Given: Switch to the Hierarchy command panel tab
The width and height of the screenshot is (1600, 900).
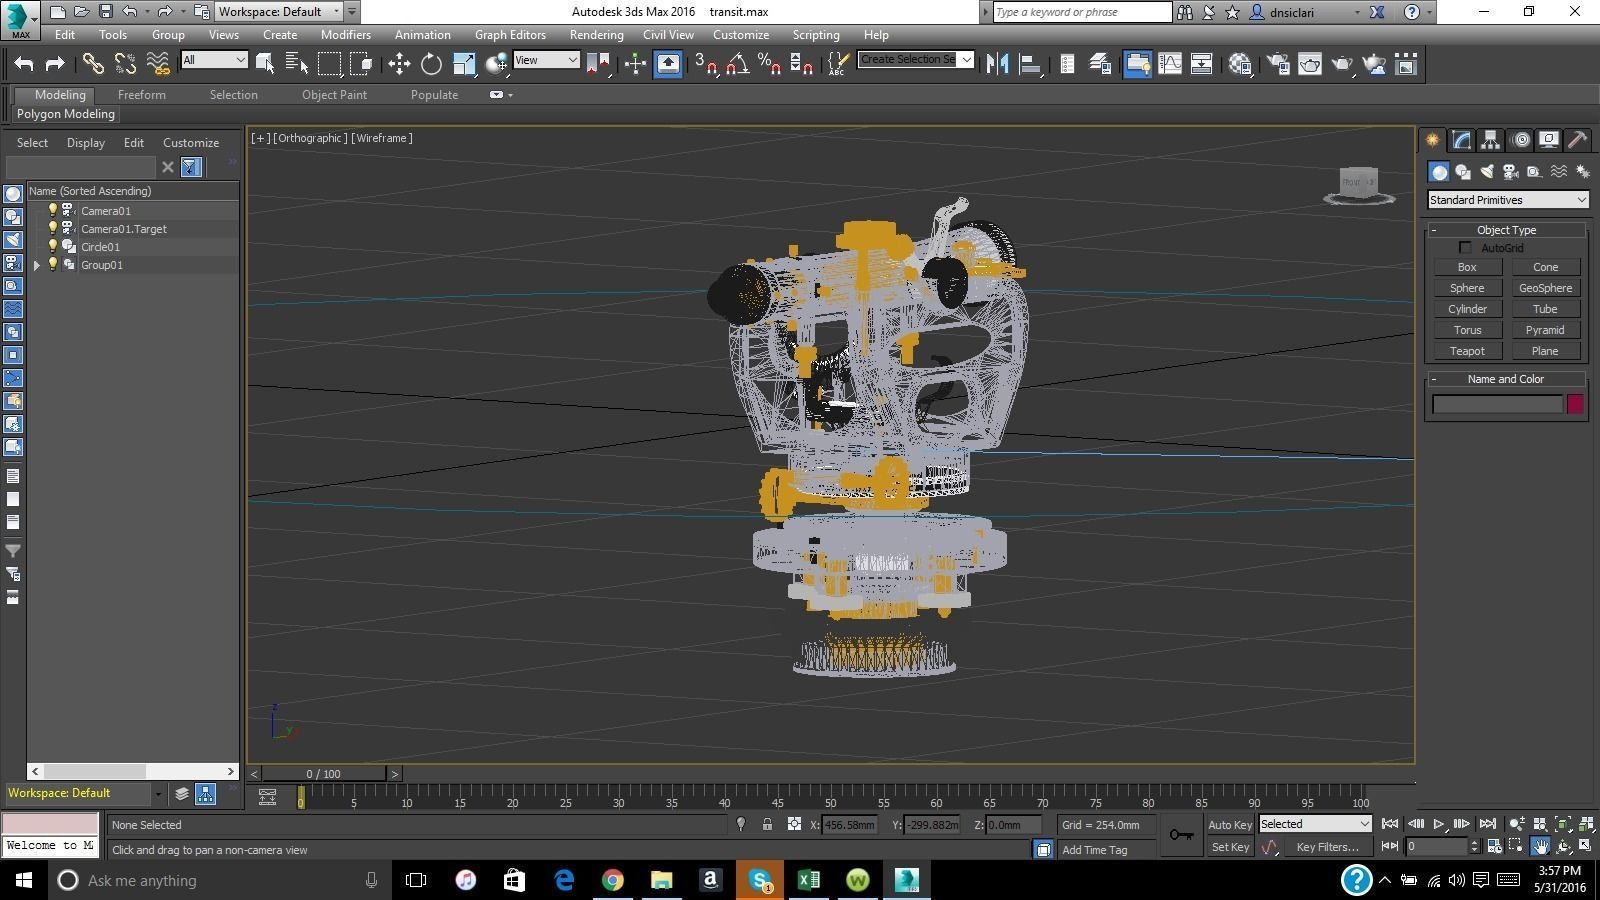Looking at the screenshot, I should pyautogui.click(x=1490, y=140).
